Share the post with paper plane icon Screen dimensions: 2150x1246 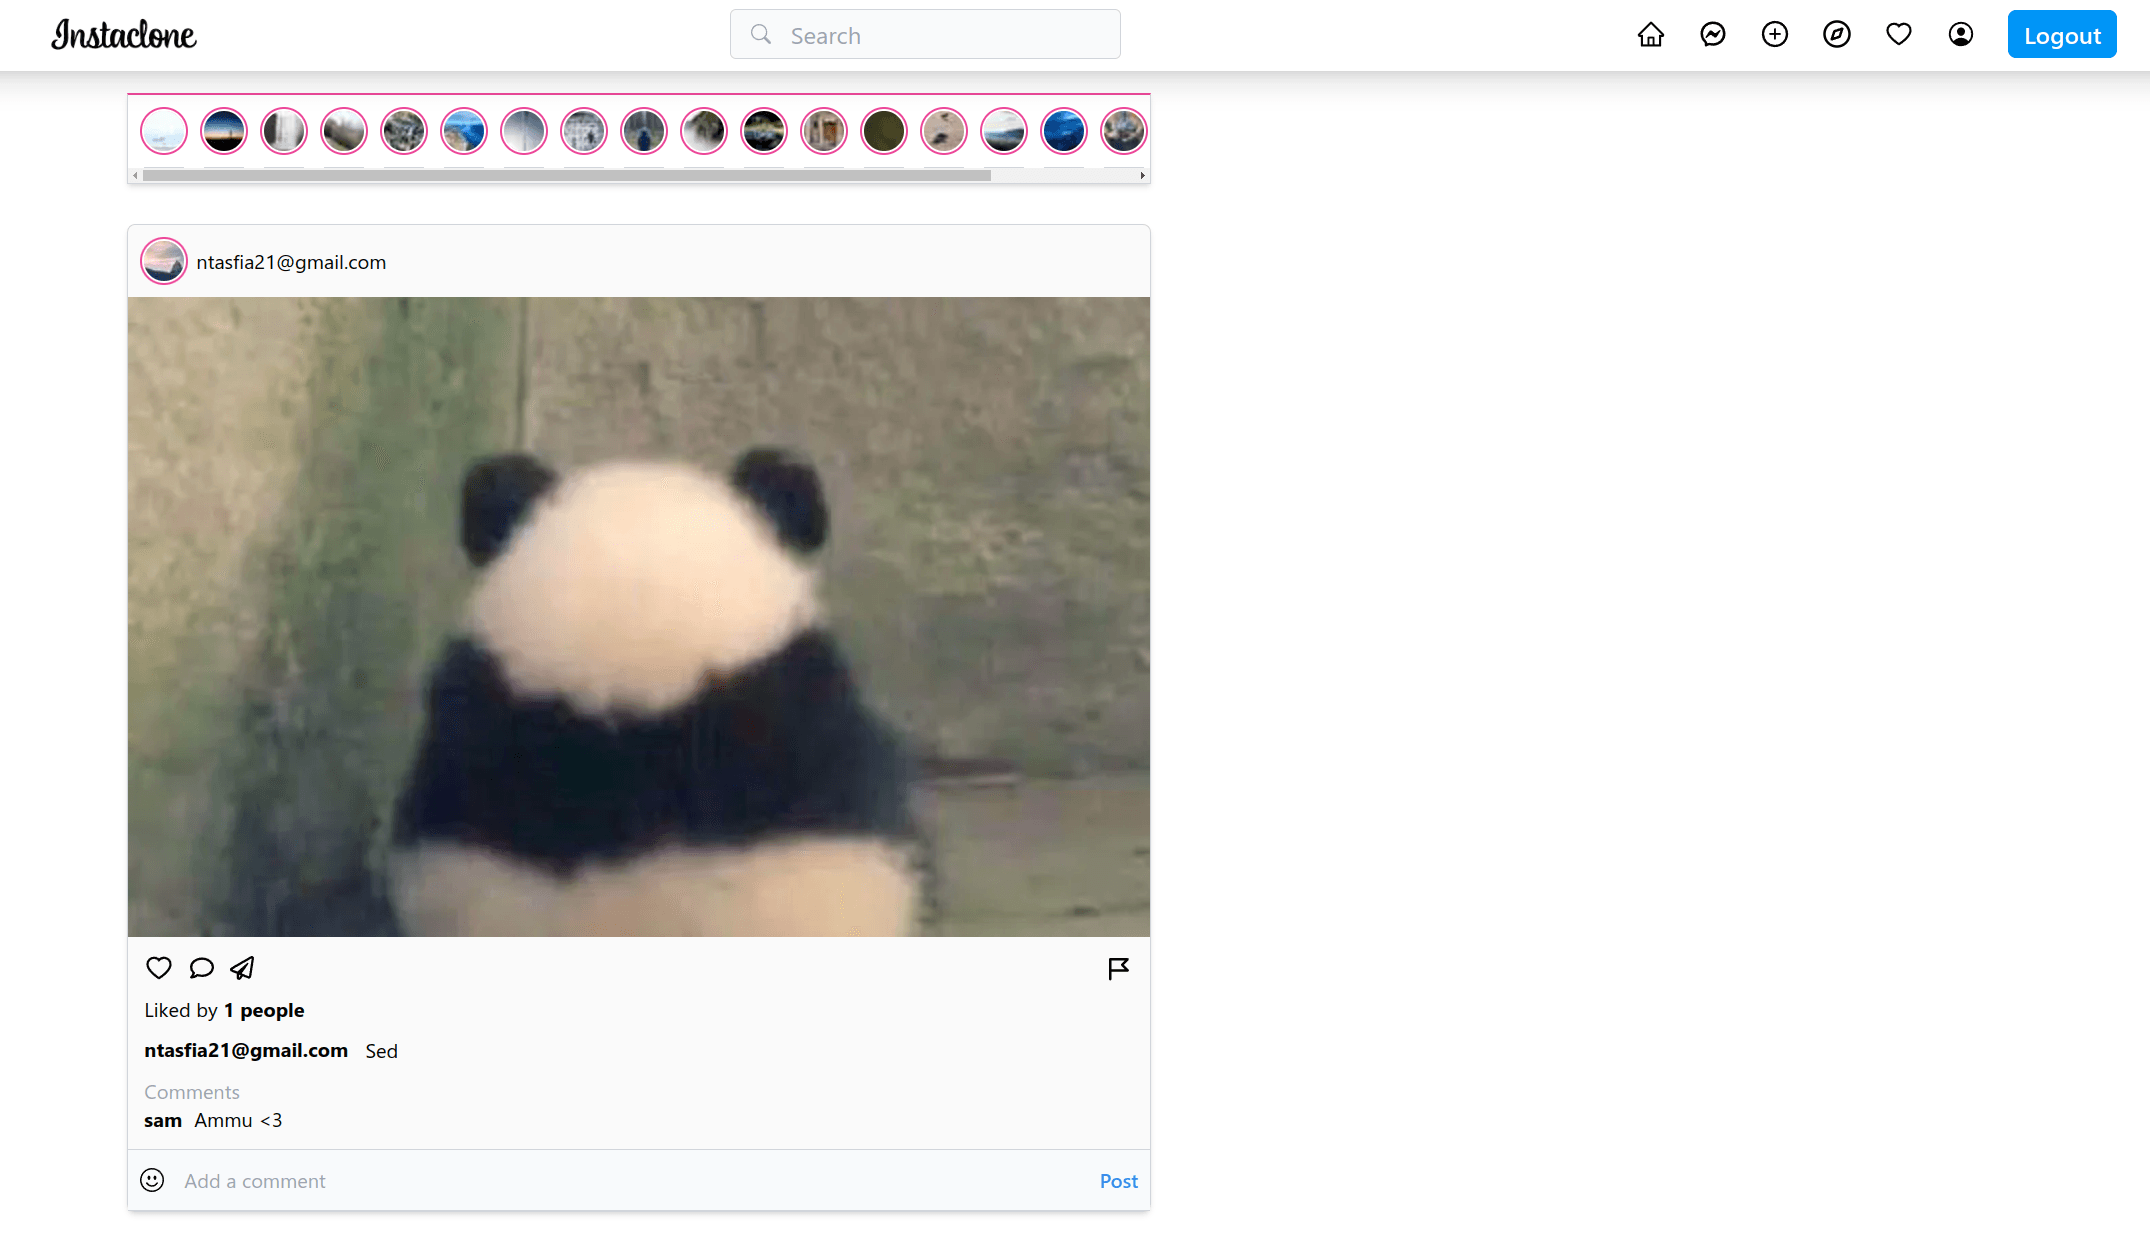pos(243,968)
